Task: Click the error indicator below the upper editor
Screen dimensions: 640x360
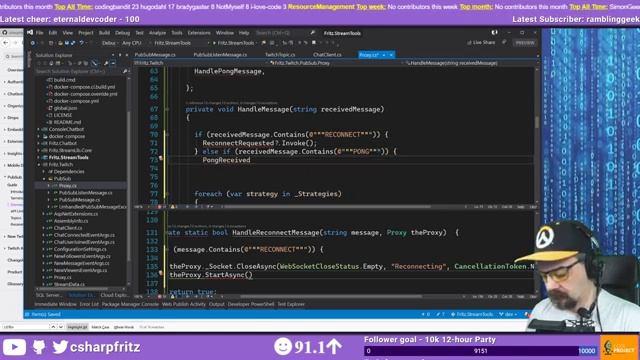Action: [x=160, y=207]
